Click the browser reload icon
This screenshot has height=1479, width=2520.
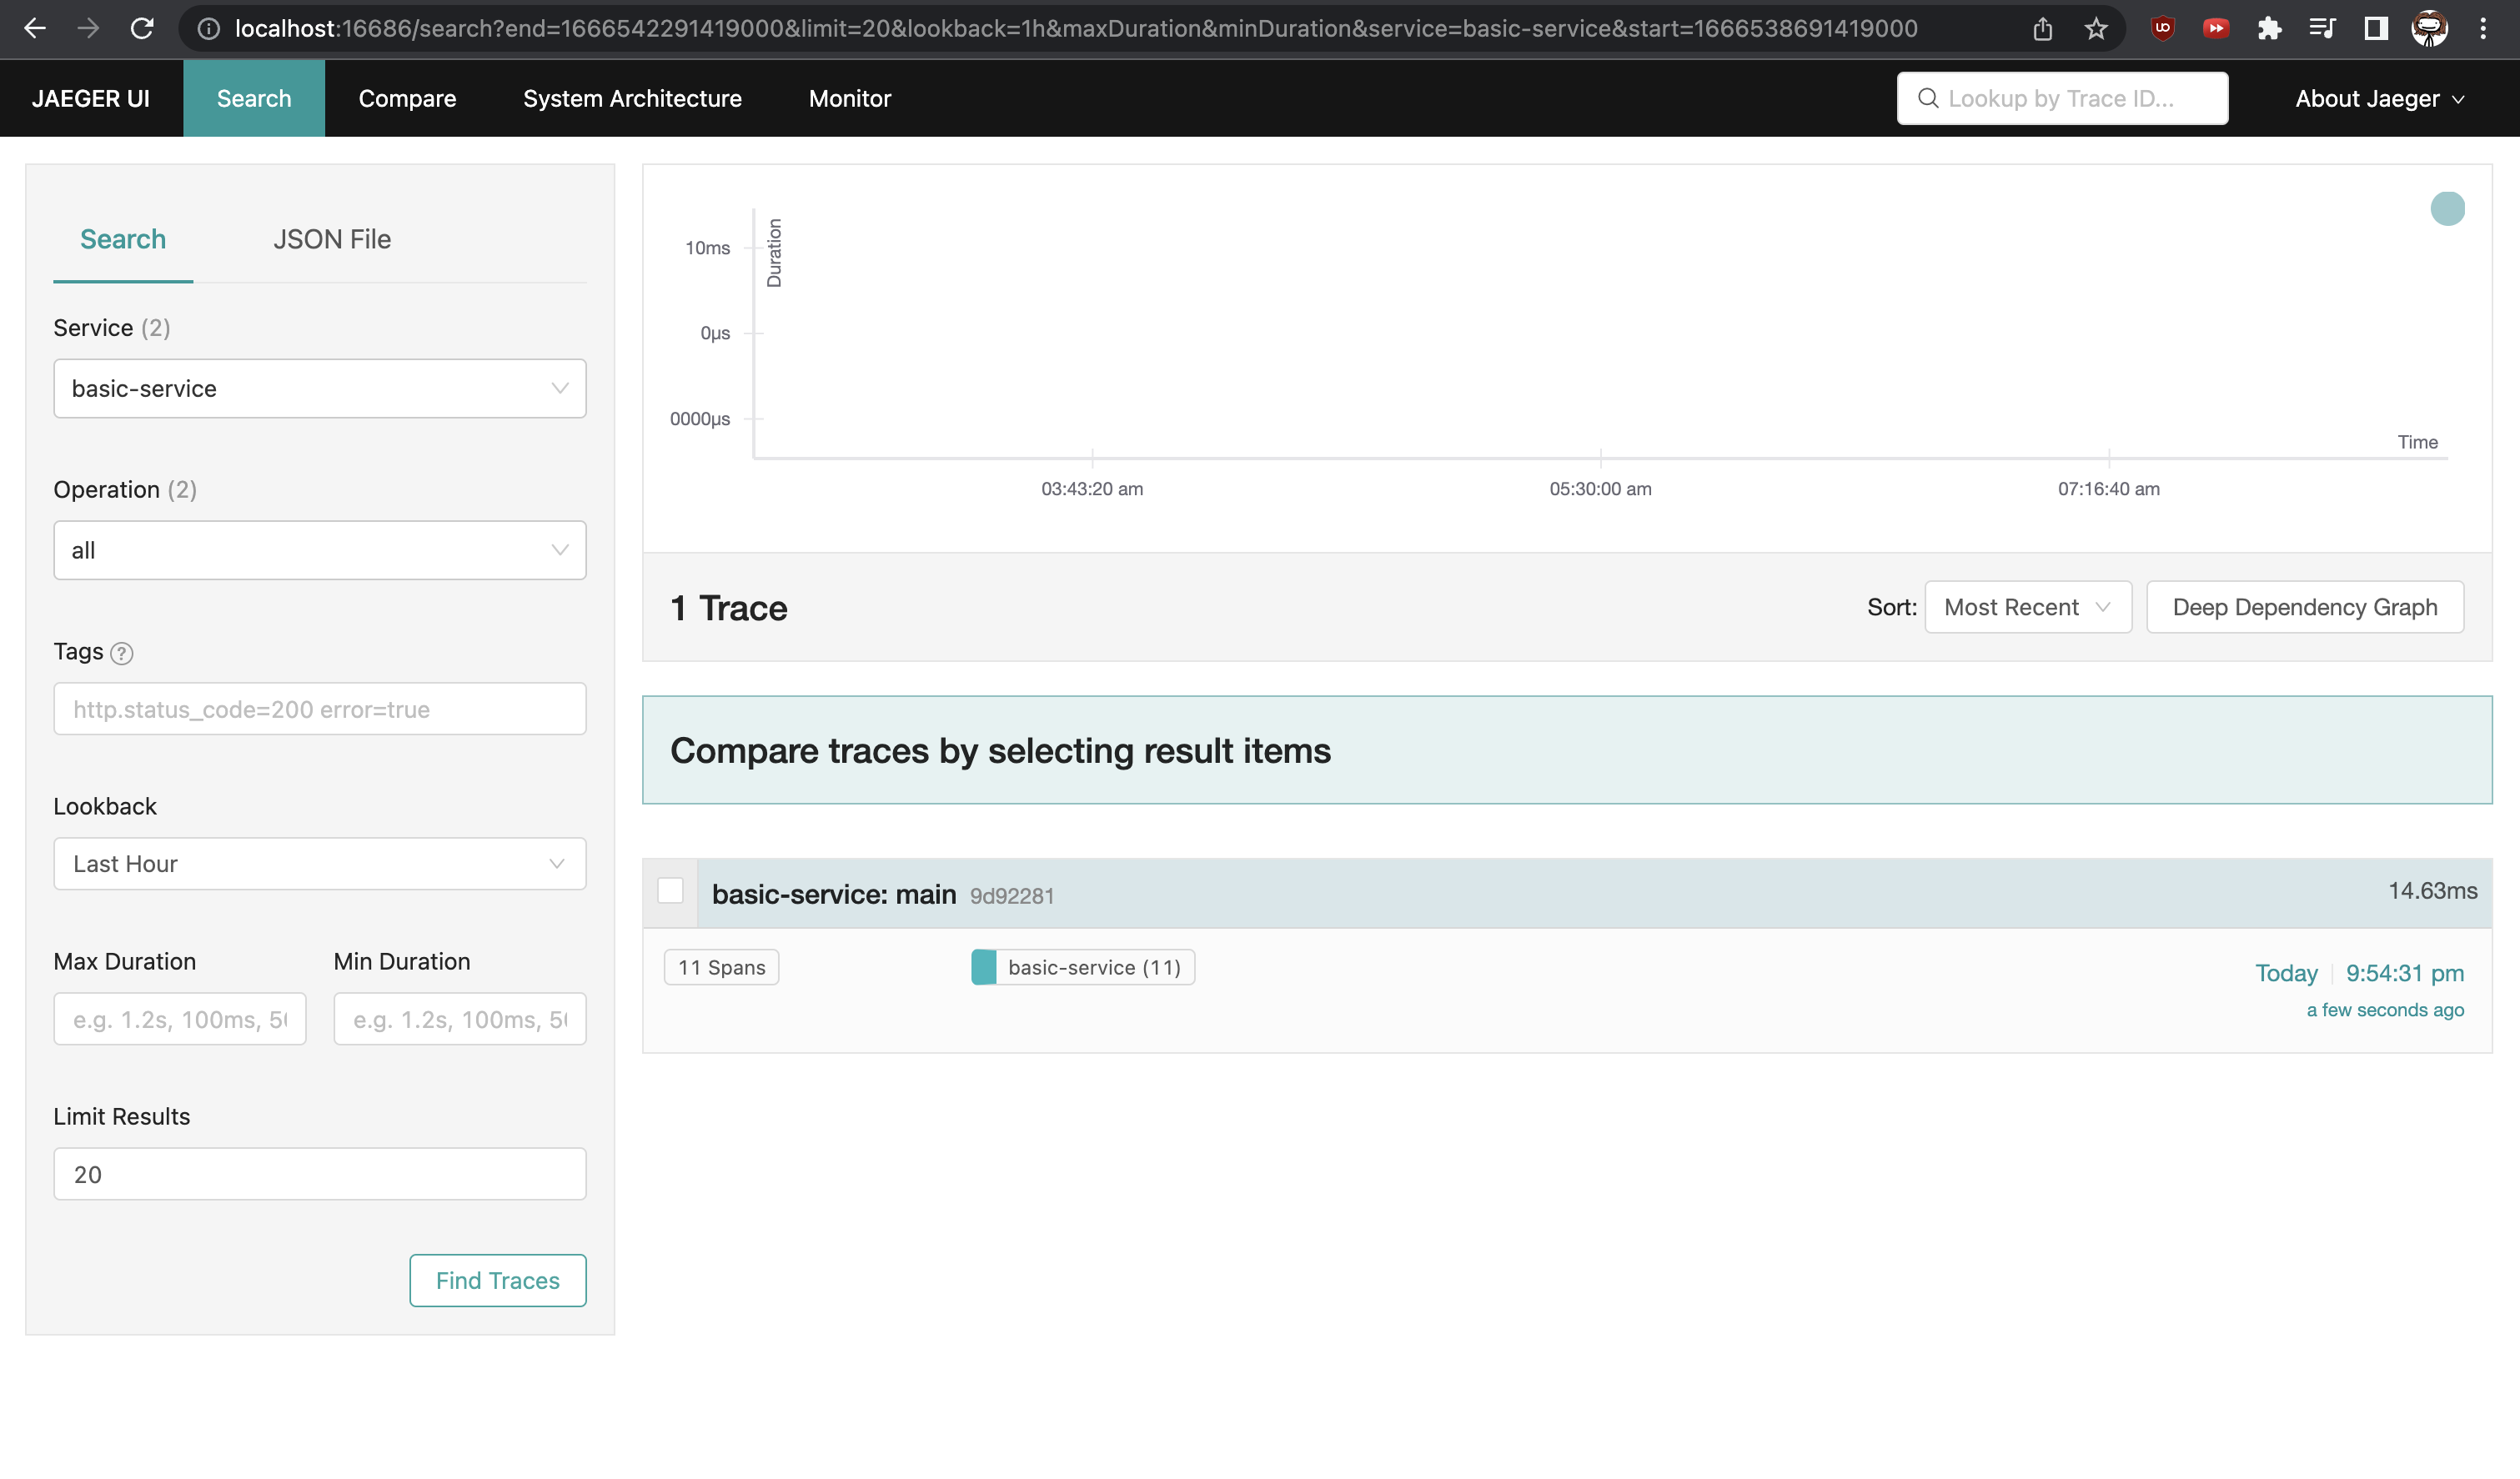point(142,28)
